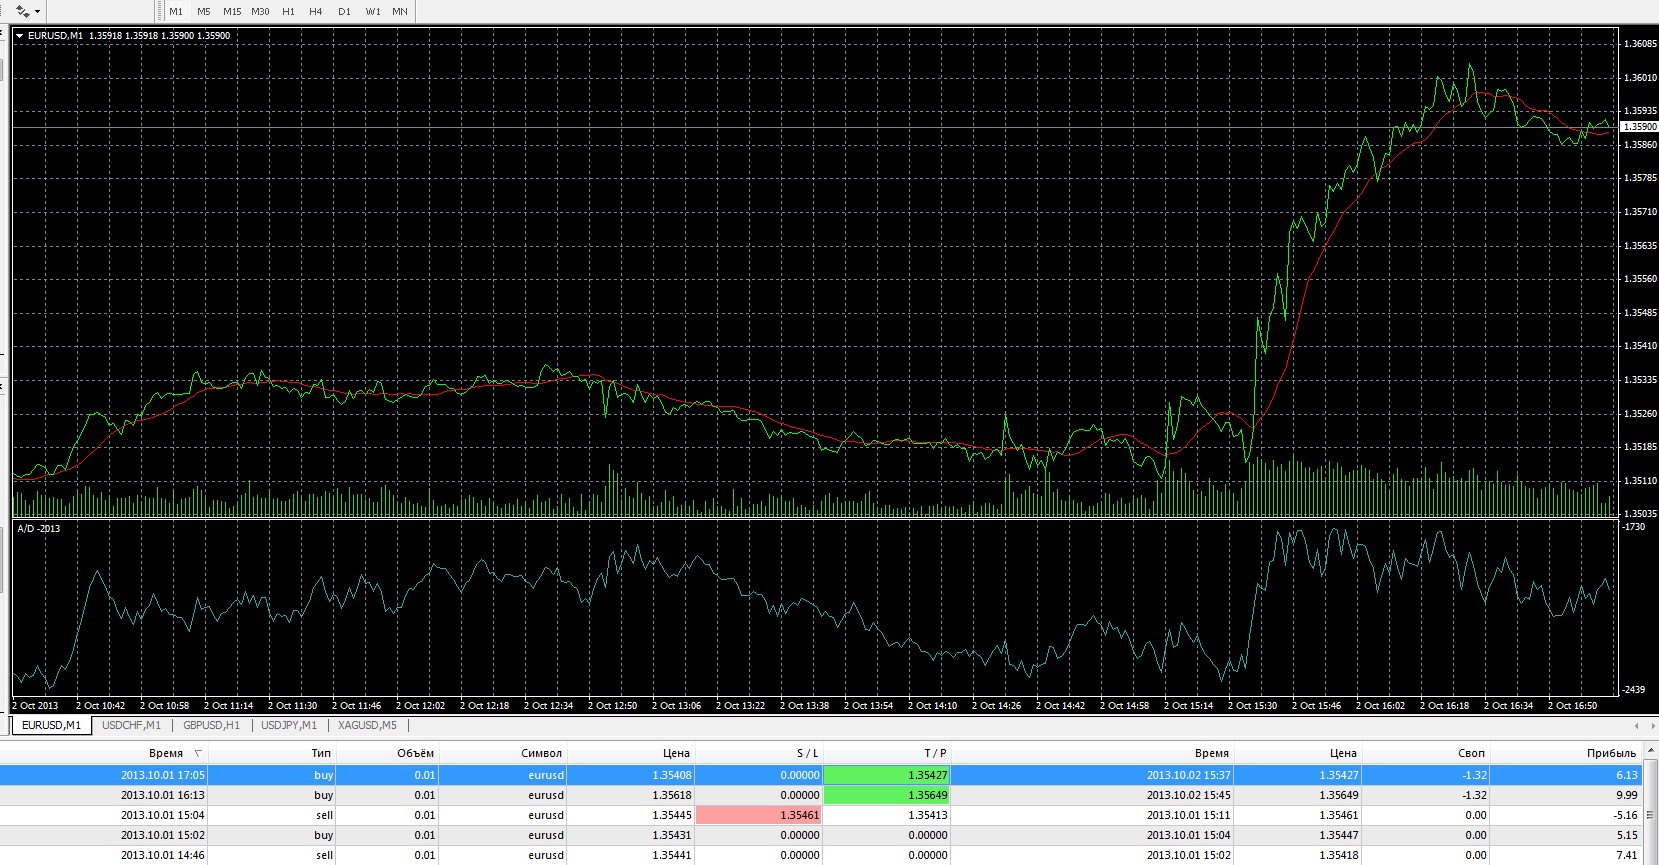Select the M15 timeframe button

[232, 11]
